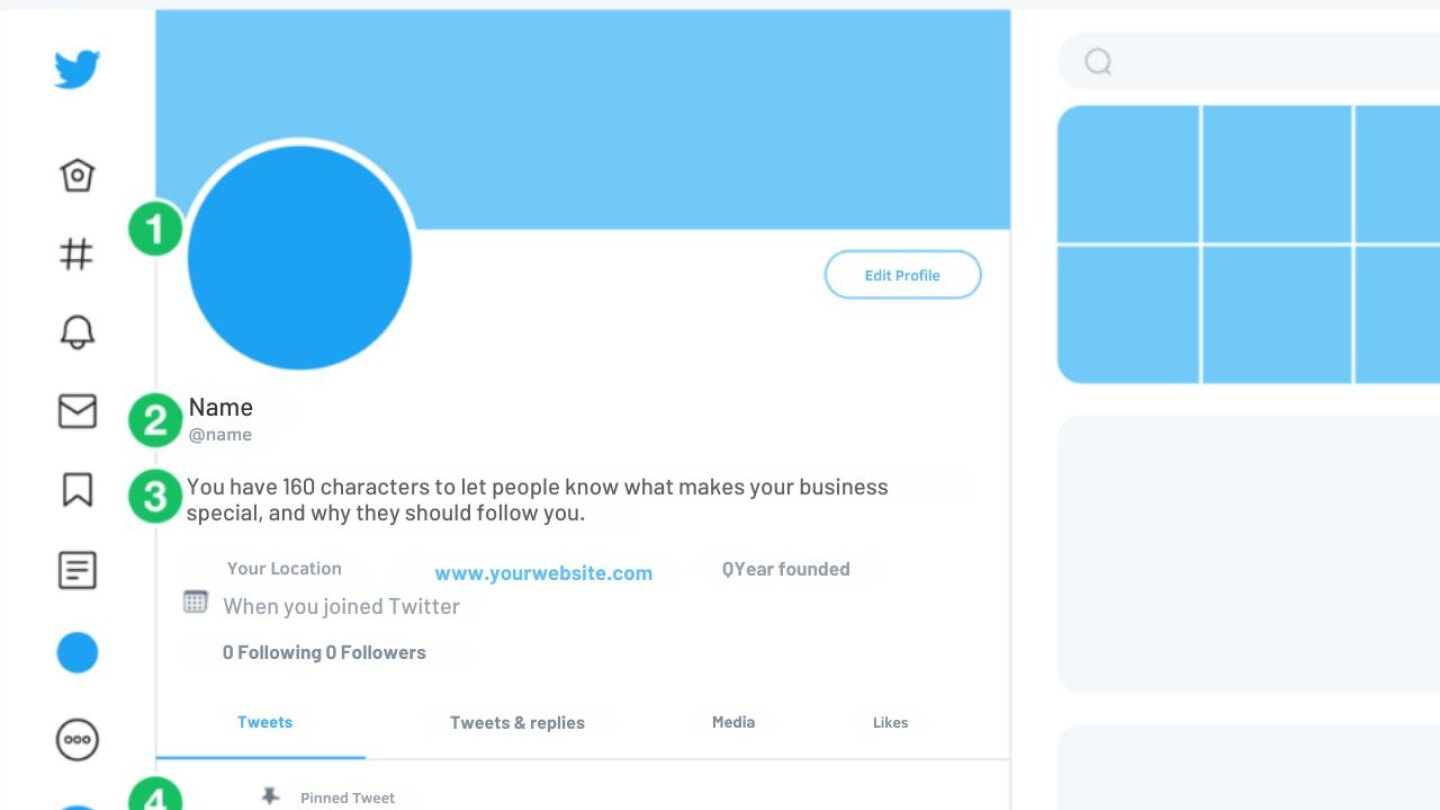The image size is (1440, 810).
Task: Open the Likes tab
Action: 890,722
